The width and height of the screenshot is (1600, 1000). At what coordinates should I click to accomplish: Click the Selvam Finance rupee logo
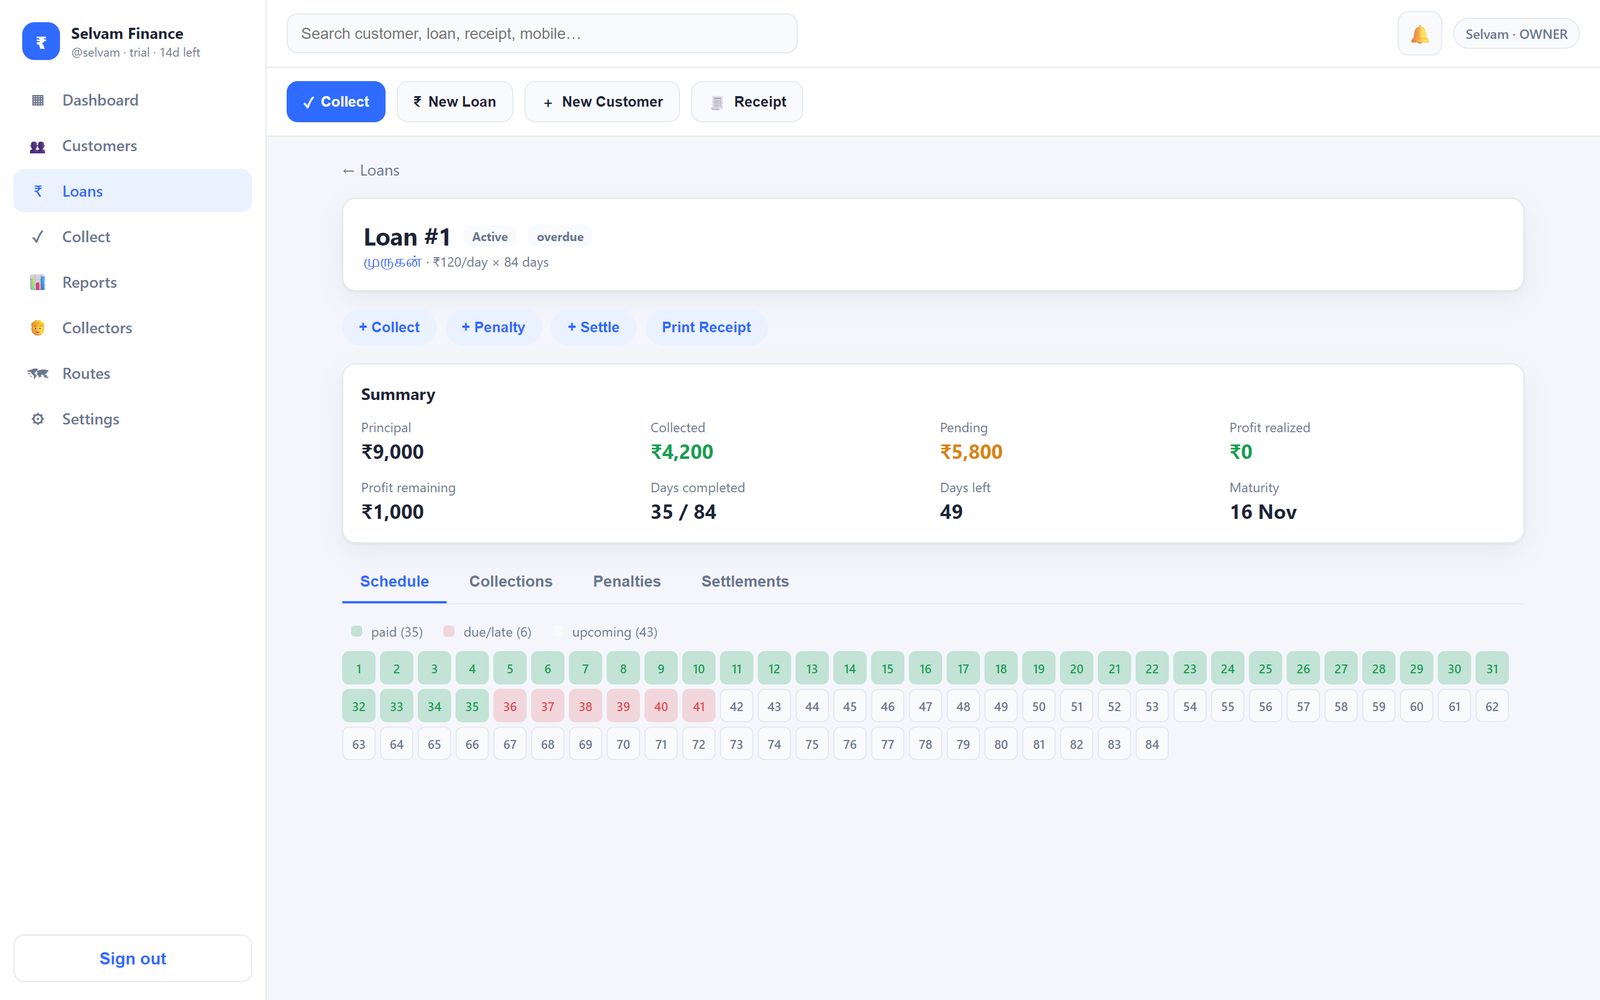click(x=41, y=42)
